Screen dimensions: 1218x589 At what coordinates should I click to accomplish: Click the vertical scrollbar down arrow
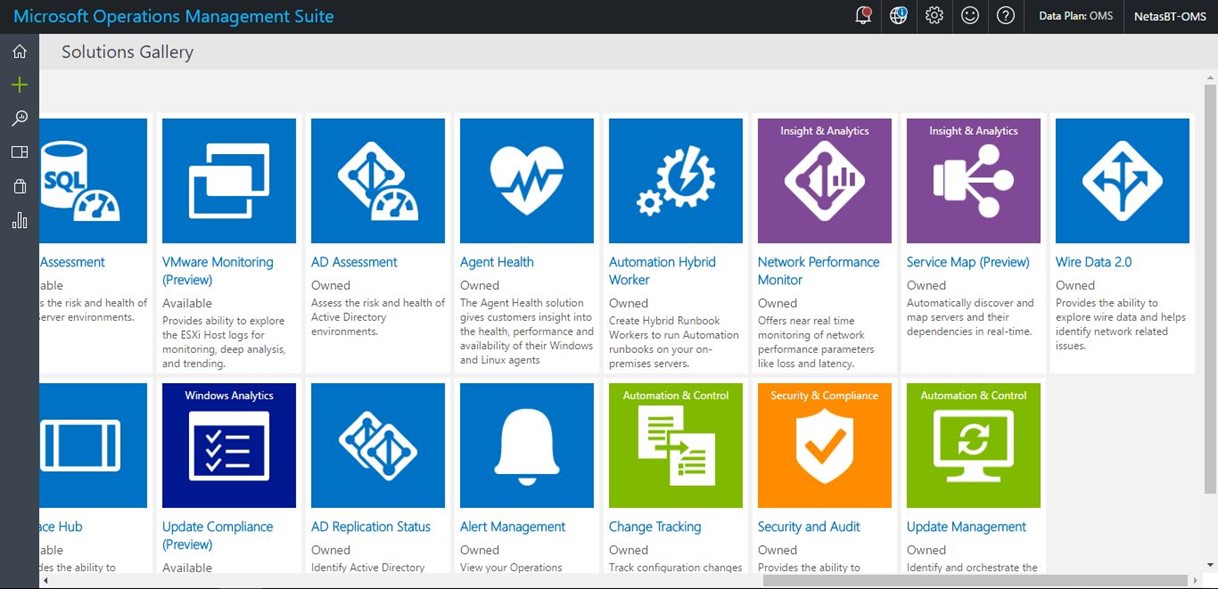1211,565
